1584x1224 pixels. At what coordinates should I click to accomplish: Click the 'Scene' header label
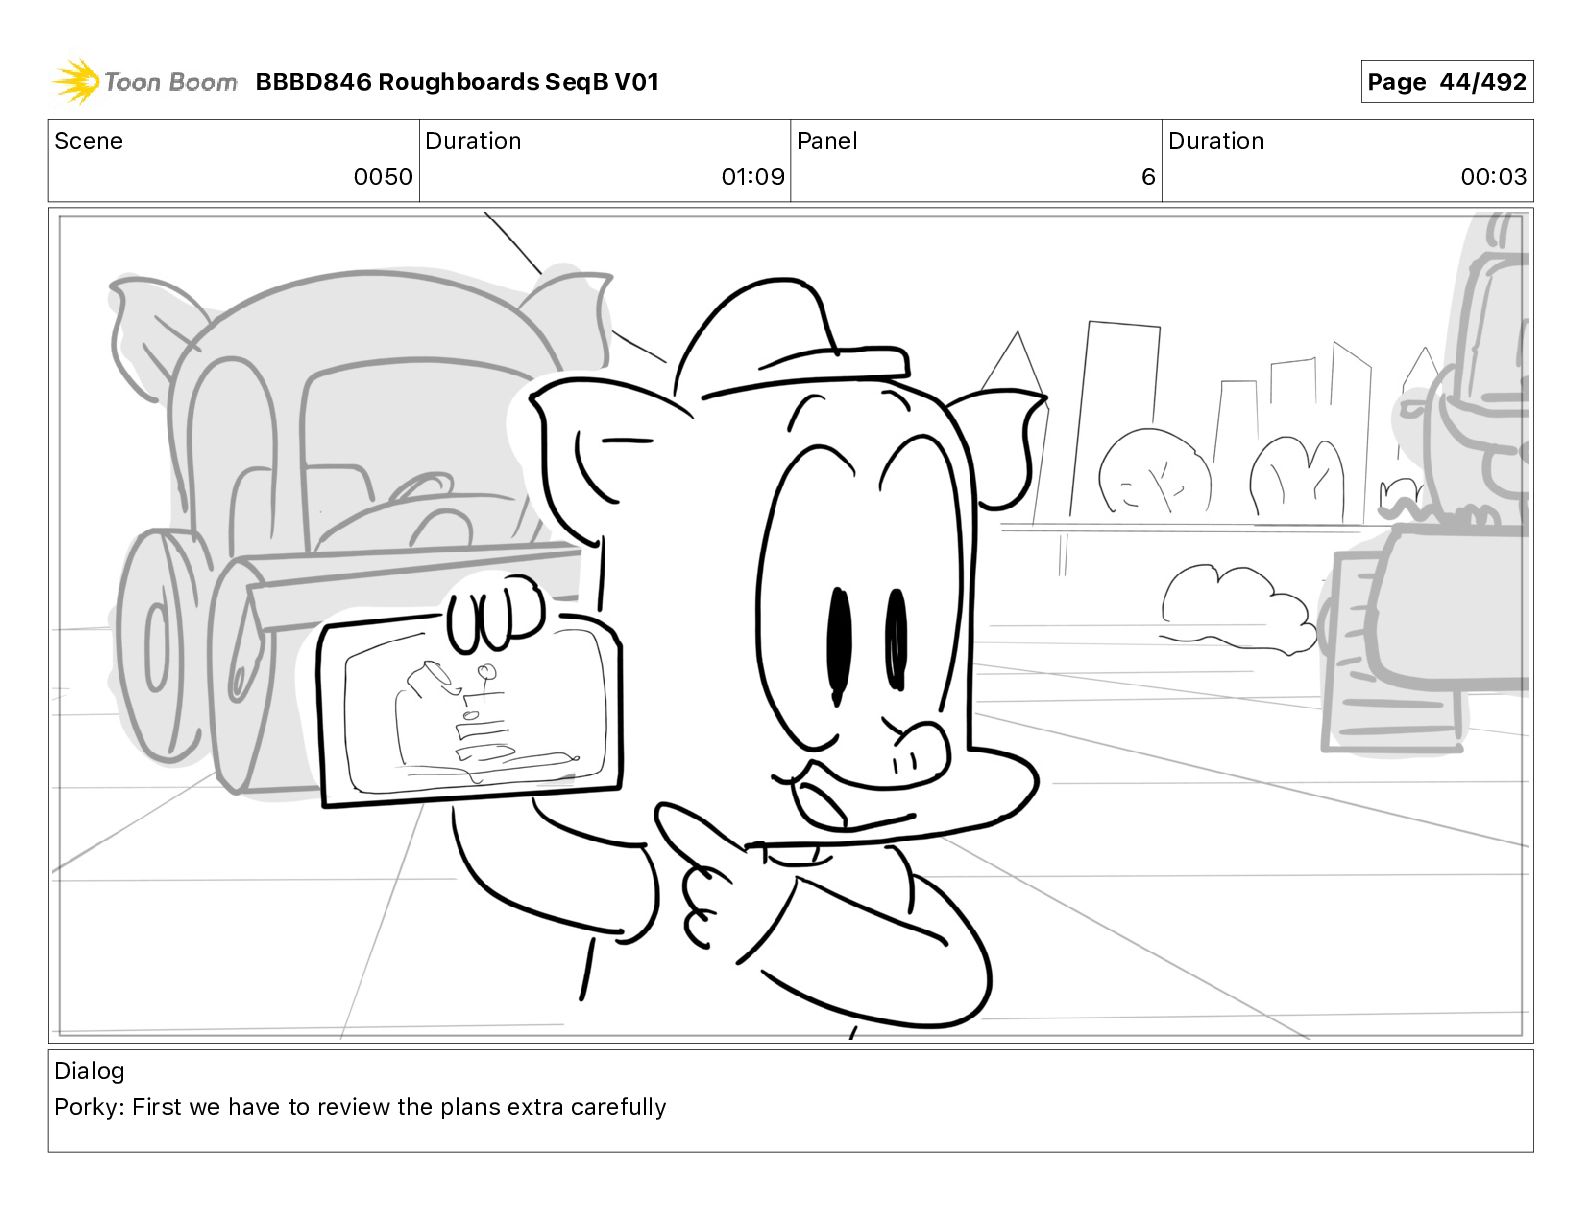(x=88, y=141)
